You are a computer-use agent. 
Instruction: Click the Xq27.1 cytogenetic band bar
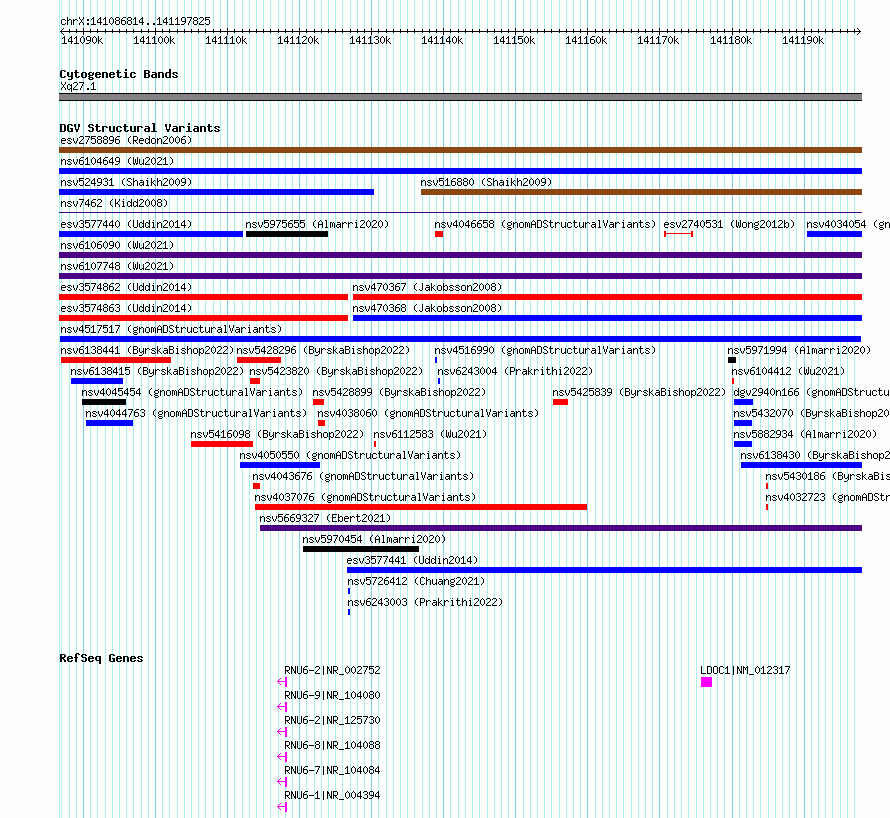[460, 97]
